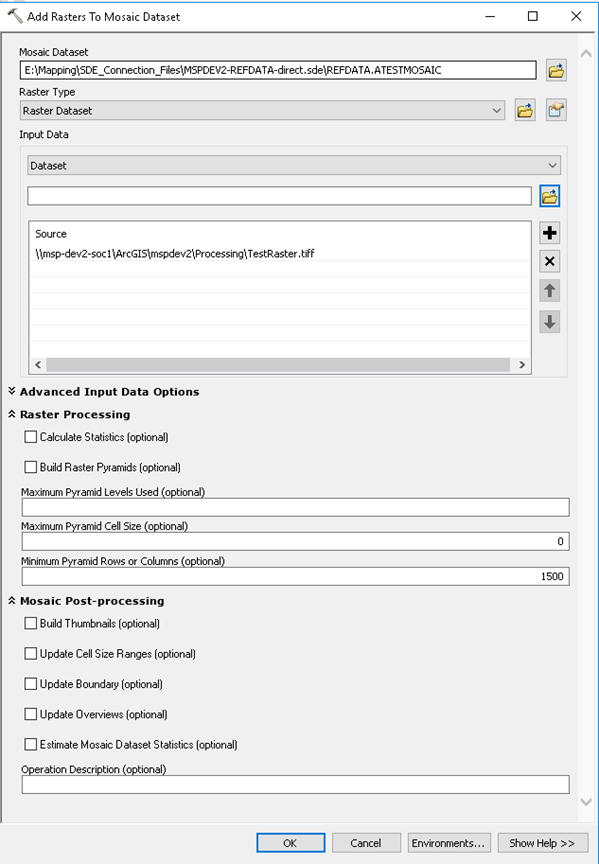Move the source up with the up arrow
599x864 pixels.
549,291
